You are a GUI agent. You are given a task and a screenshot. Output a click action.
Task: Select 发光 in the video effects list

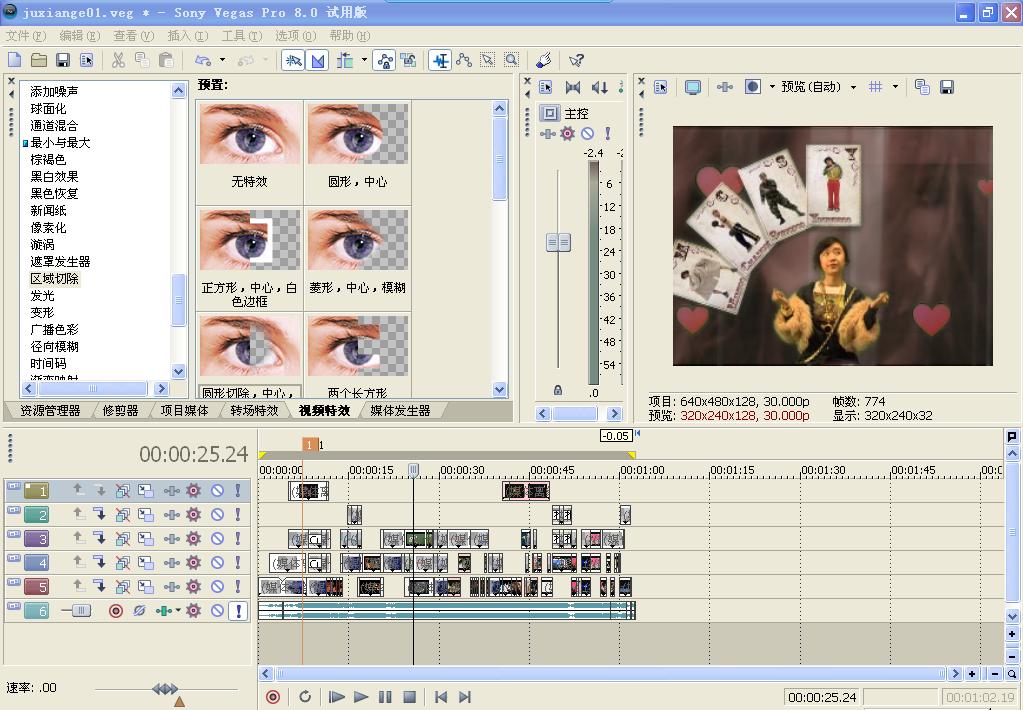[x=43, y=296]
